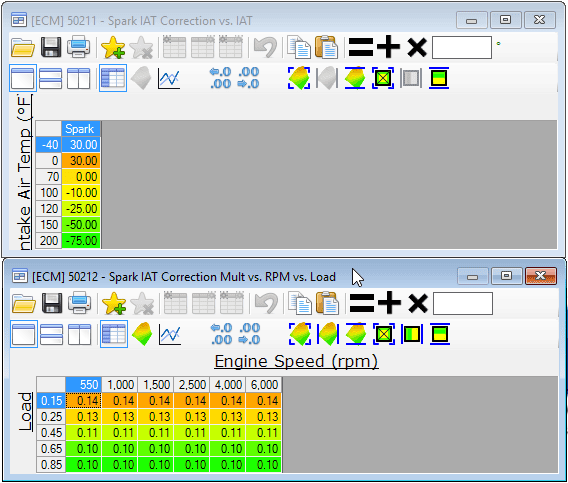Select the 2,500 rpm column header
This screenshot has width=568, height=483.
192,385
